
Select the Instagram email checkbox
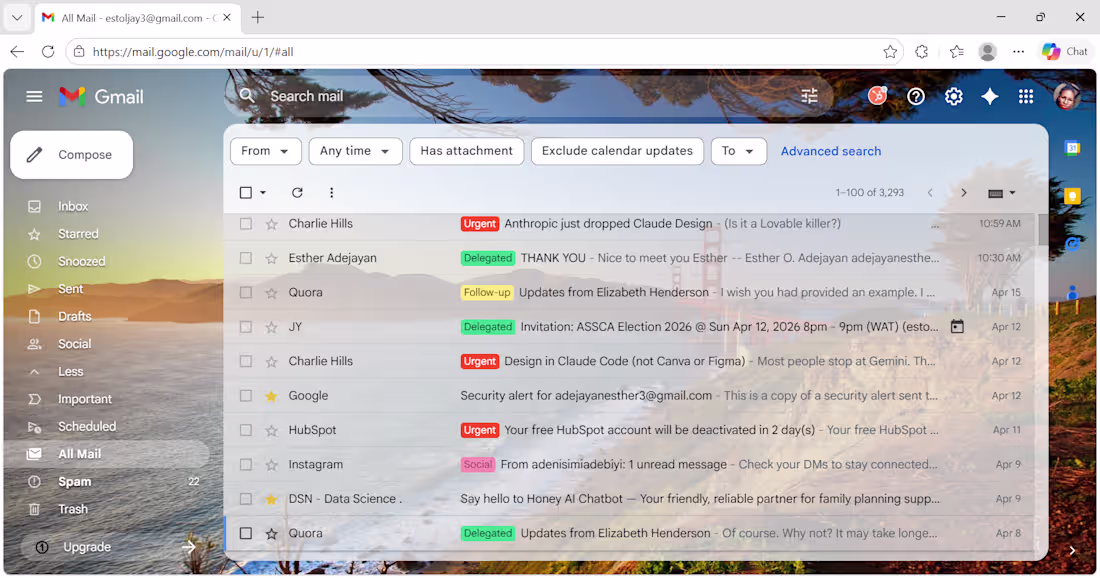click(x=246, y=464)
